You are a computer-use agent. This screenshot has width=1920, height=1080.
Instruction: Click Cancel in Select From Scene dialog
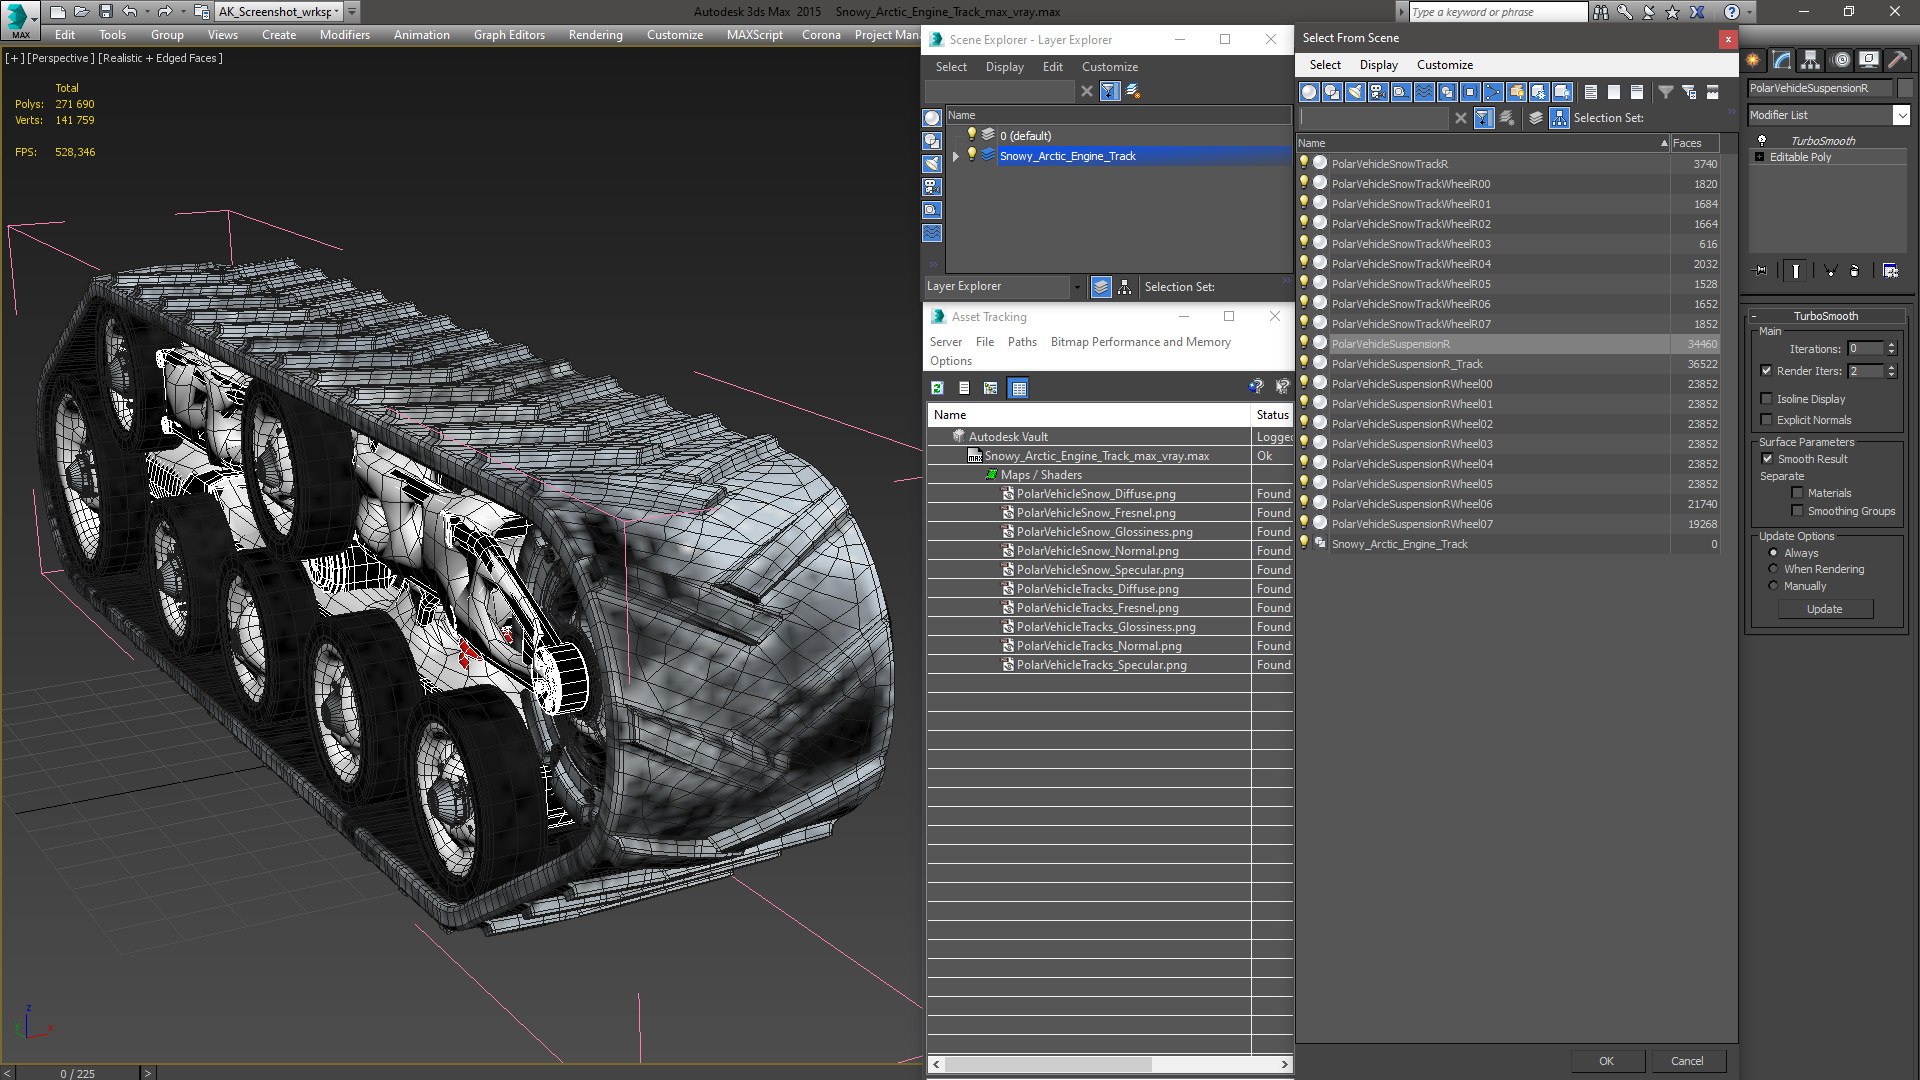[1687, 1061]
